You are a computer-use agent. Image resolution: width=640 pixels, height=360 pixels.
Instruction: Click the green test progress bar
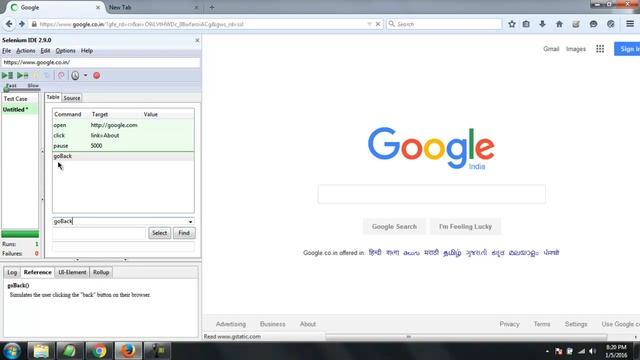[x=20, y=234]
